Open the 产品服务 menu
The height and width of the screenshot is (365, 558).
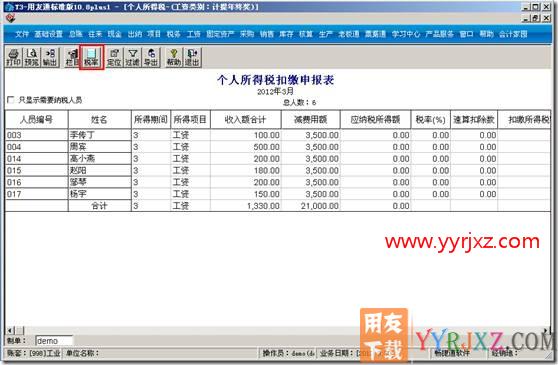tap(439, 34)
